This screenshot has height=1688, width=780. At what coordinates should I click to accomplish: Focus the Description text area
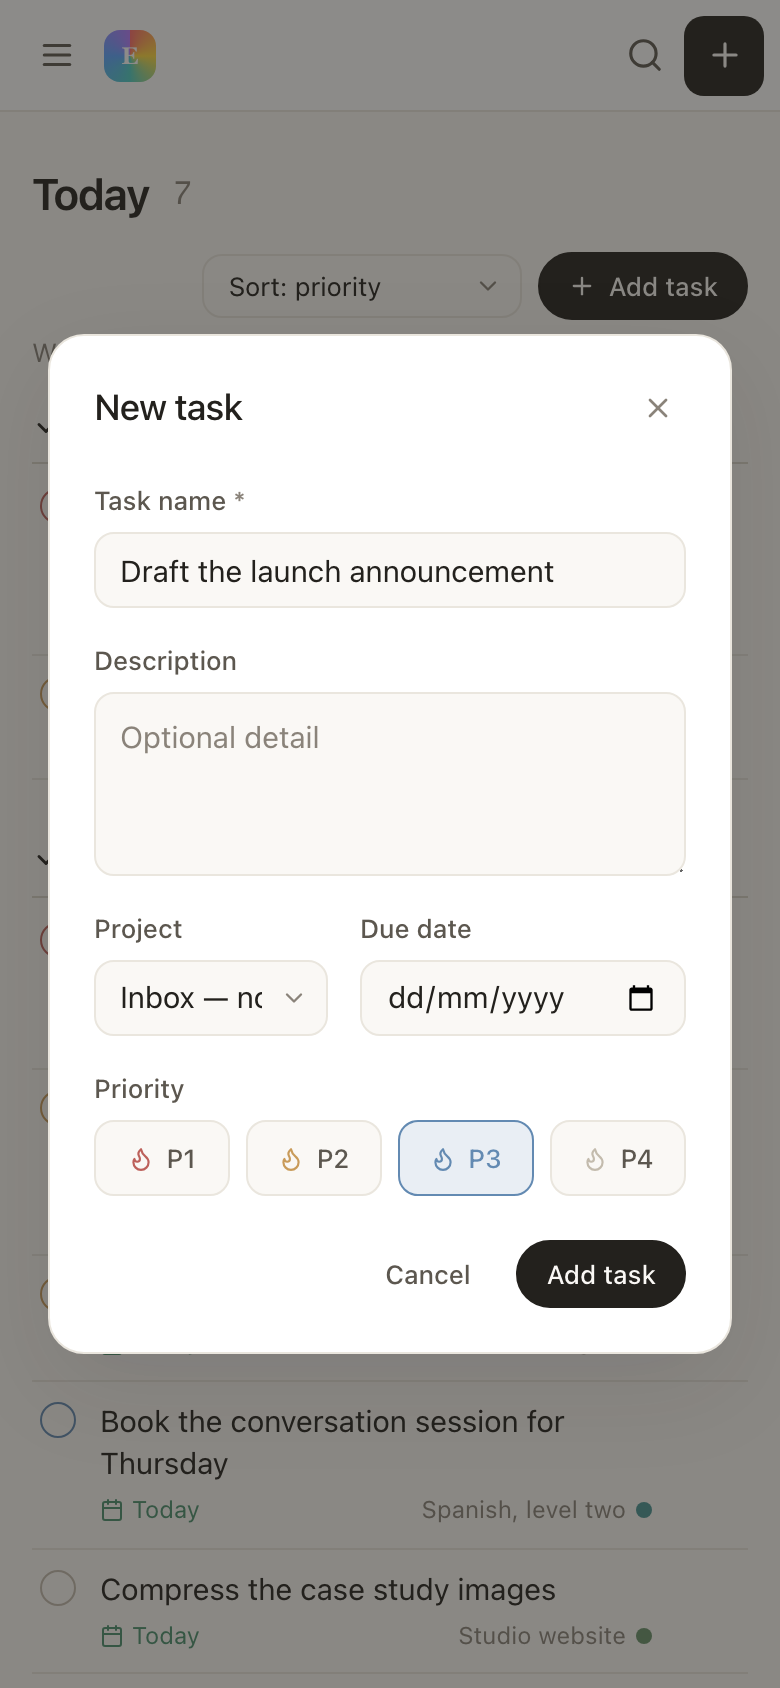[x=390, y=784]
